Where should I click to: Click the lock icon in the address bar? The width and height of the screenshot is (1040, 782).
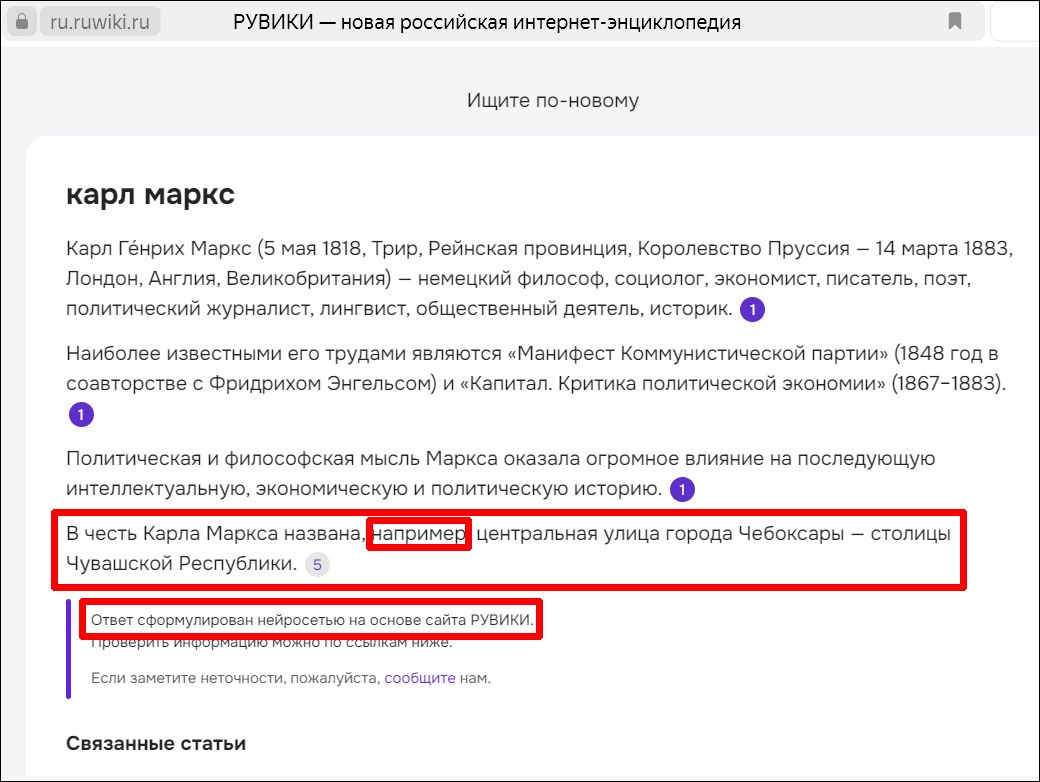(x=21, y=22)
